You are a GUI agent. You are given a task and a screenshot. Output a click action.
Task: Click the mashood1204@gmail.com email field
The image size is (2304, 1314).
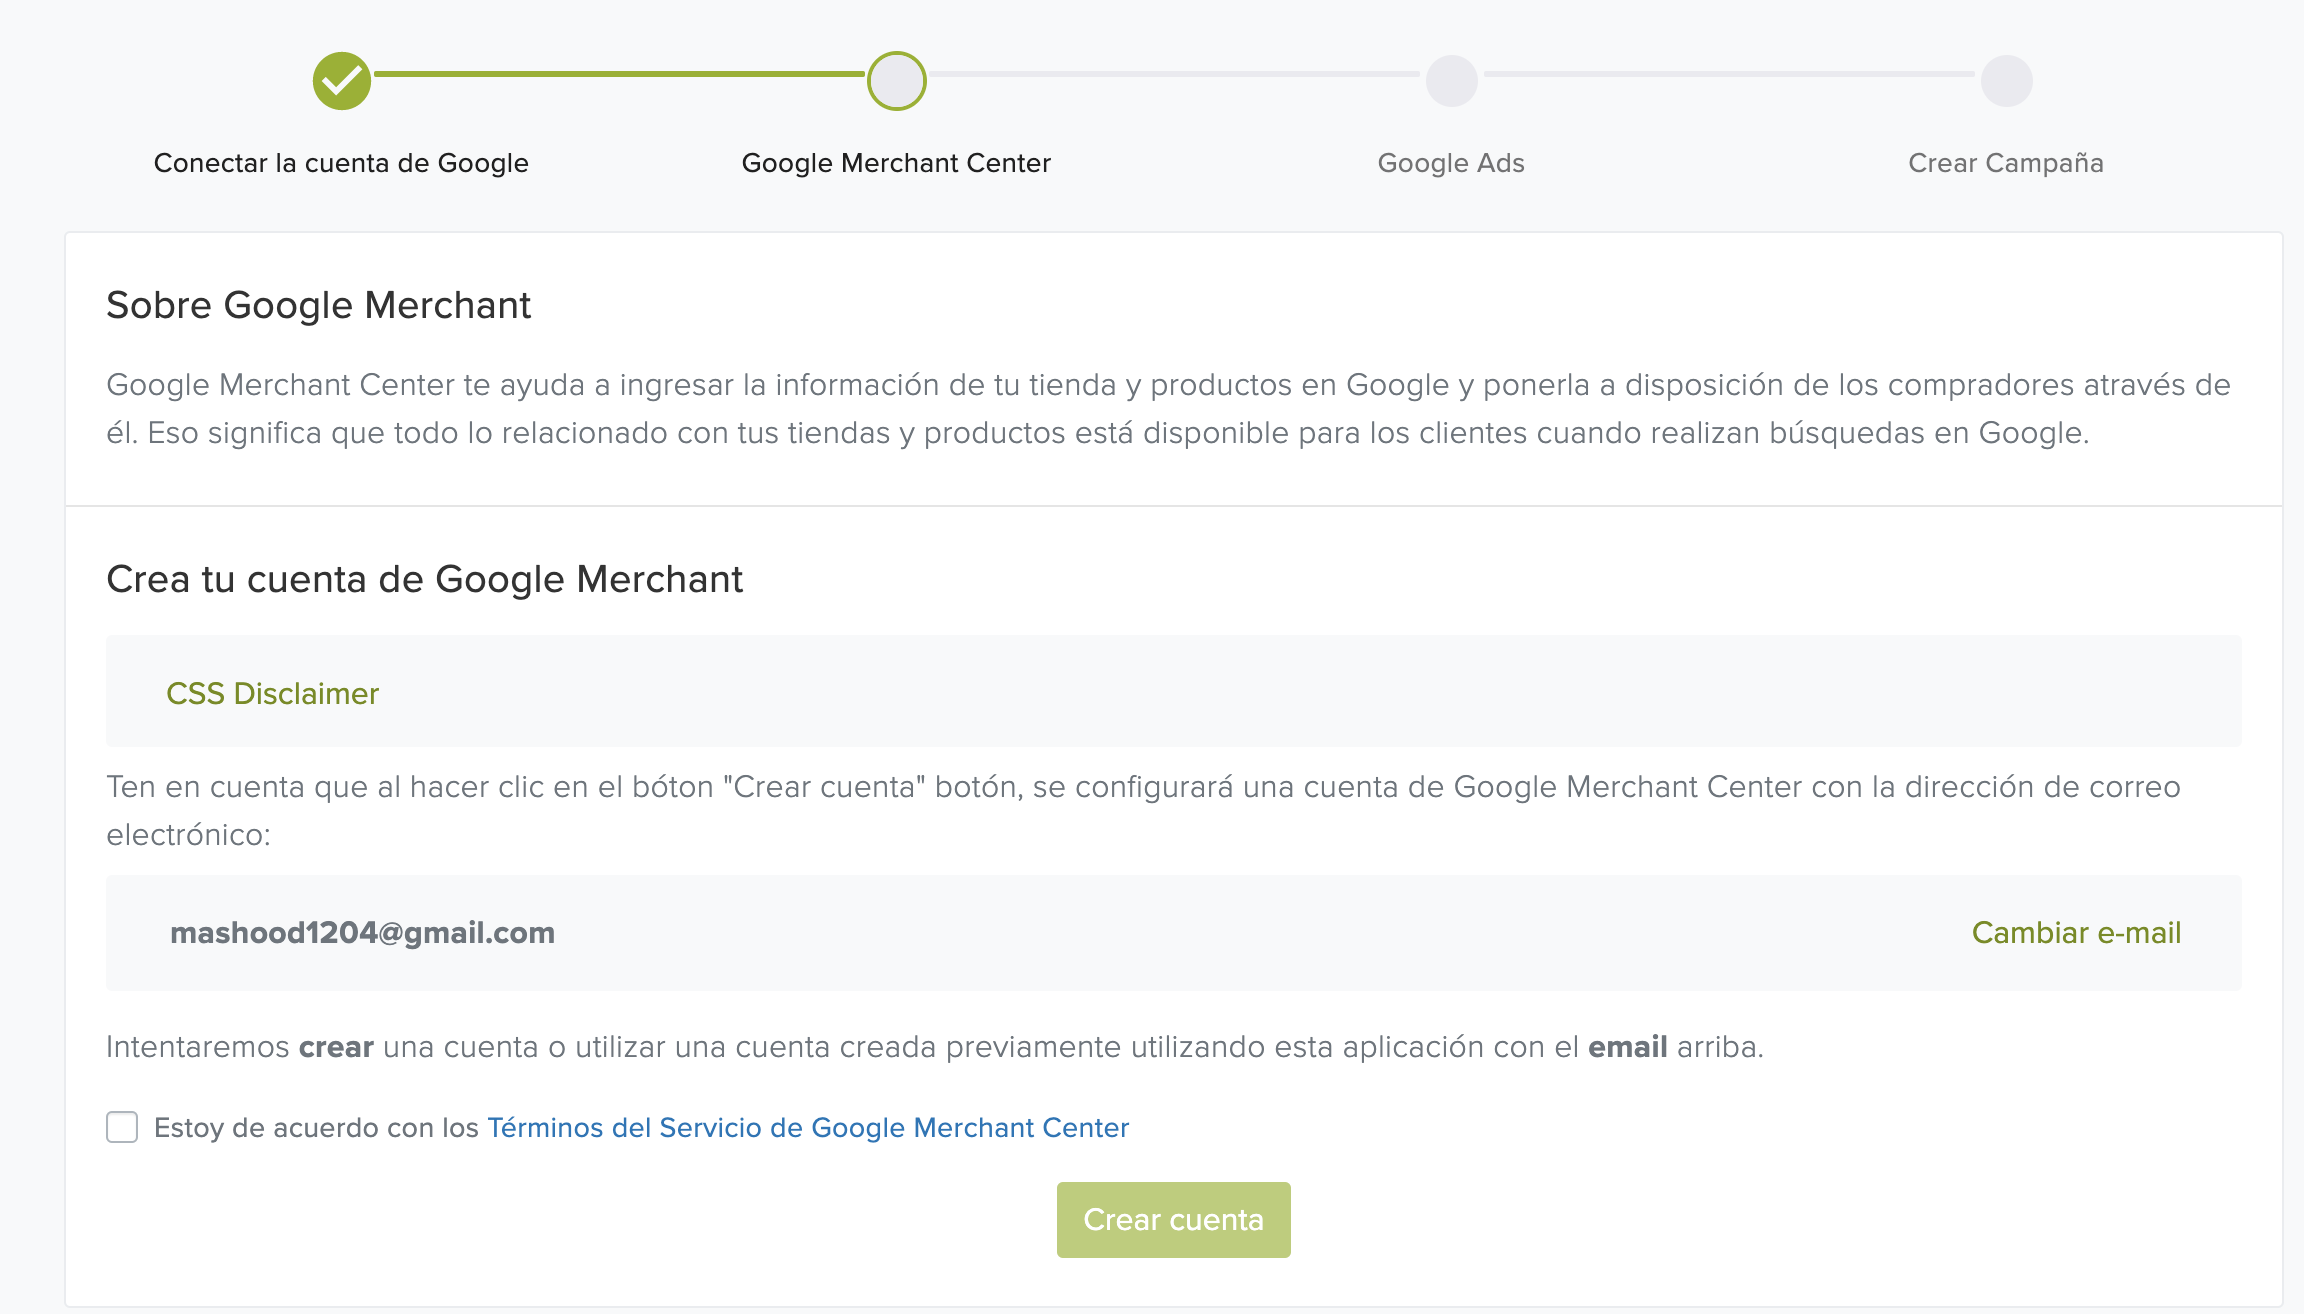pos(362,932)
